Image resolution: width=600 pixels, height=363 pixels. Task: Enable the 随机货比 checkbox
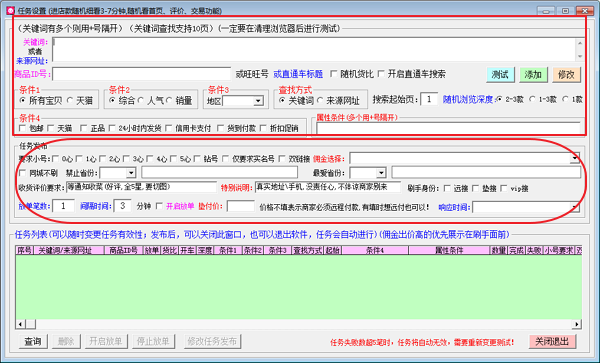(x=334, y=74)
